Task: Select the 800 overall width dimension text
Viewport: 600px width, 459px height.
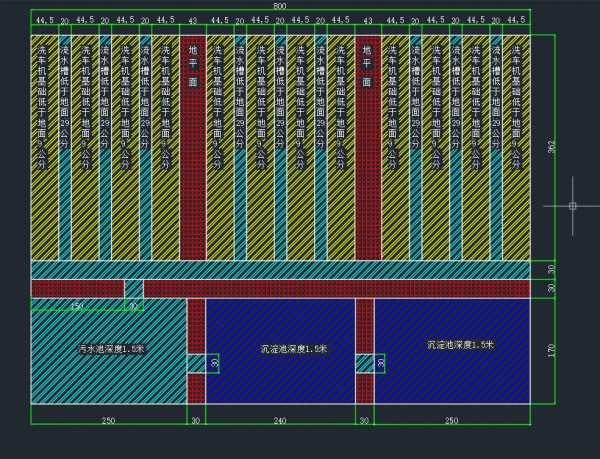Action: [x=280, y=6]
